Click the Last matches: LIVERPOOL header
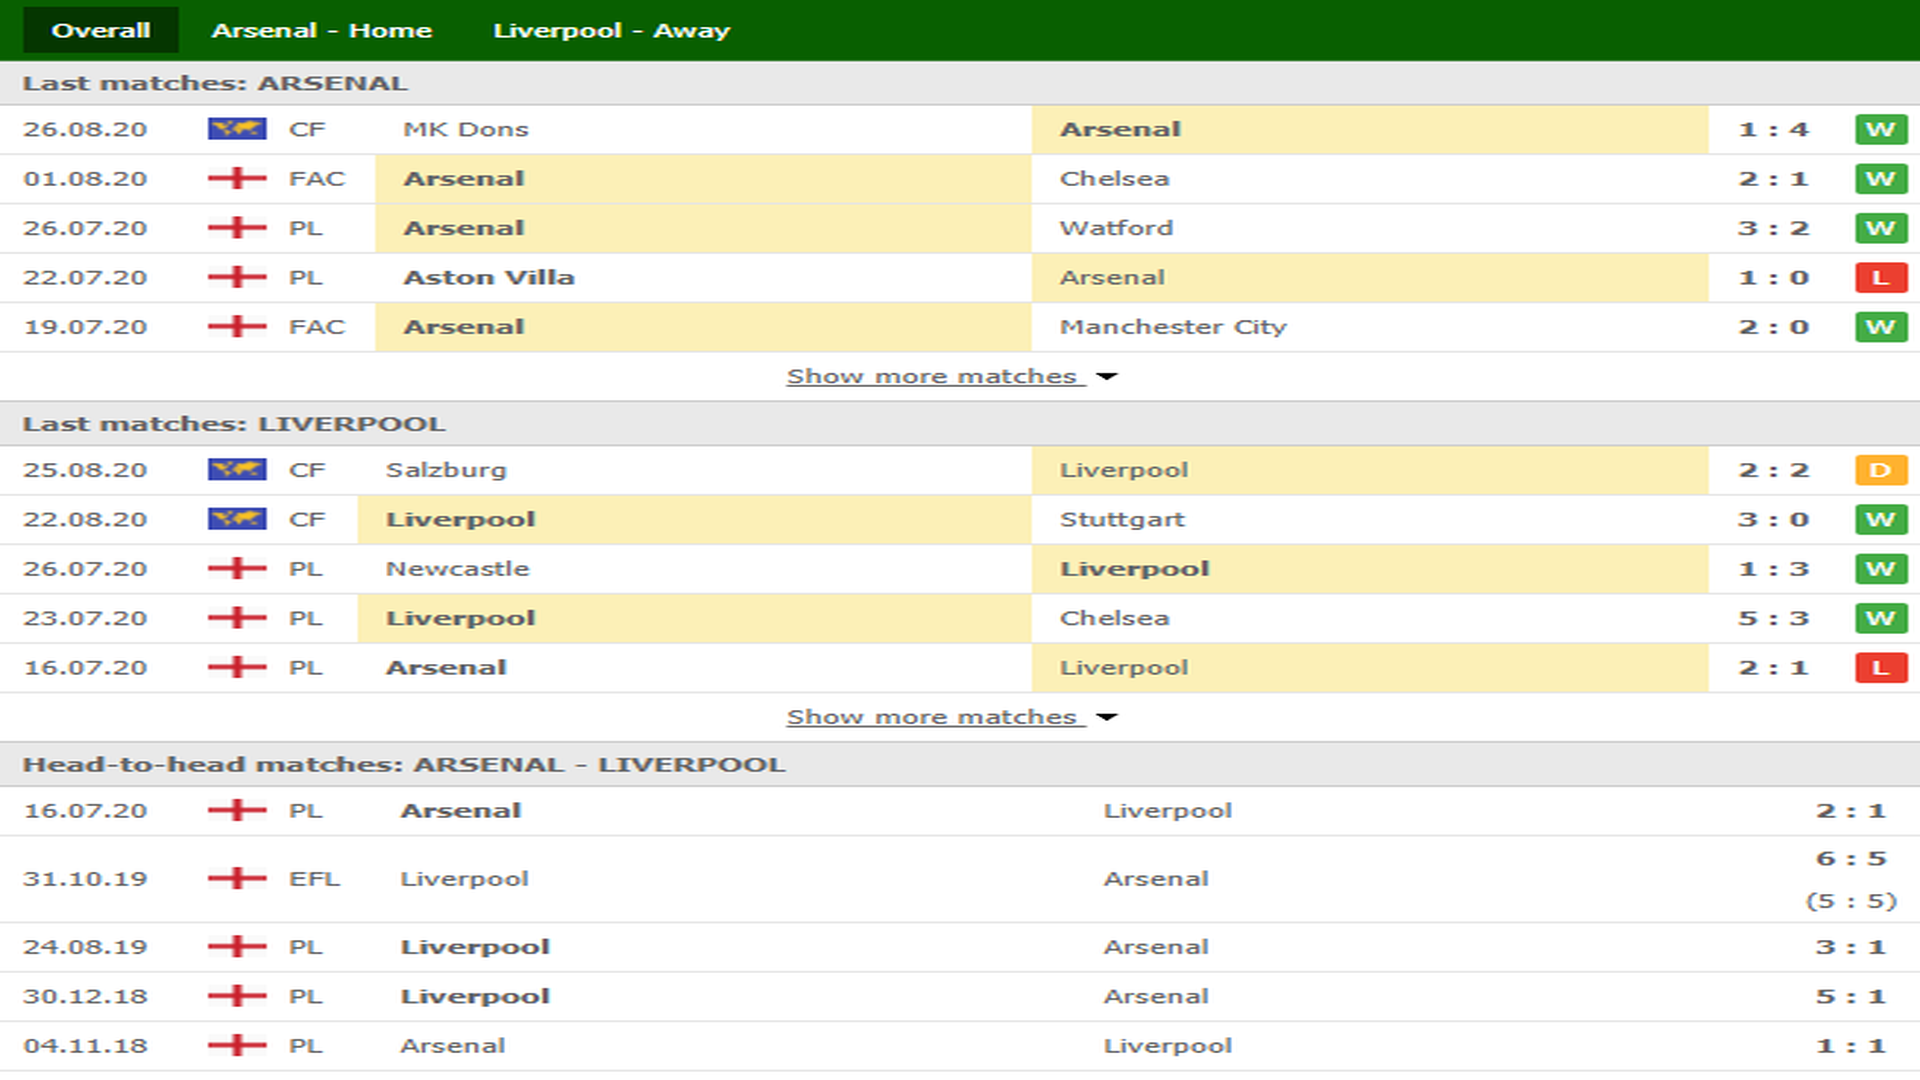The image size is (1920, 1080). point(234,424)
